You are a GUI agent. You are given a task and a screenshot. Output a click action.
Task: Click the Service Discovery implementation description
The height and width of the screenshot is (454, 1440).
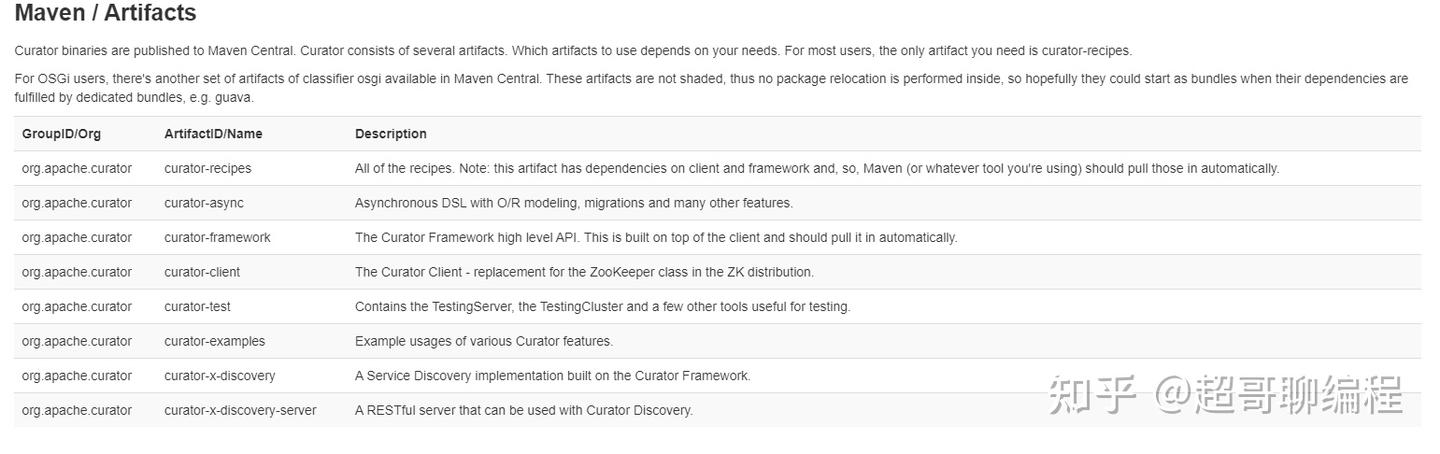pos(552,376)
